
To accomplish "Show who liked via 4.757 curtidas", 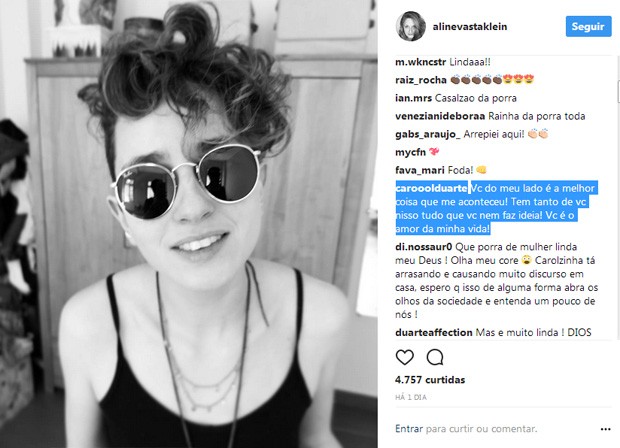I will click(x=430, y=380).
